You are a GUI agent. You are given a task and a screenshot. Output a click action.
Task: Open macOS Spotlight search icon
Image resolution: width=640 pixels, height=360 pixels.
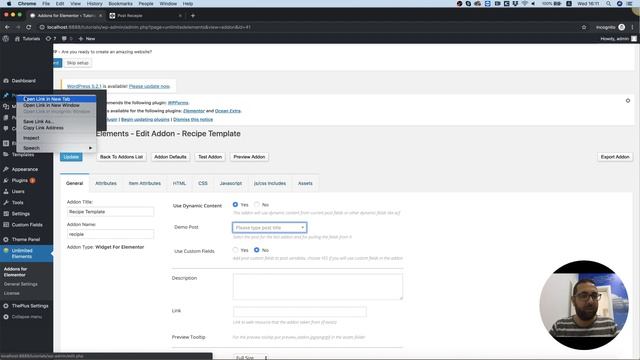(609, 4)
